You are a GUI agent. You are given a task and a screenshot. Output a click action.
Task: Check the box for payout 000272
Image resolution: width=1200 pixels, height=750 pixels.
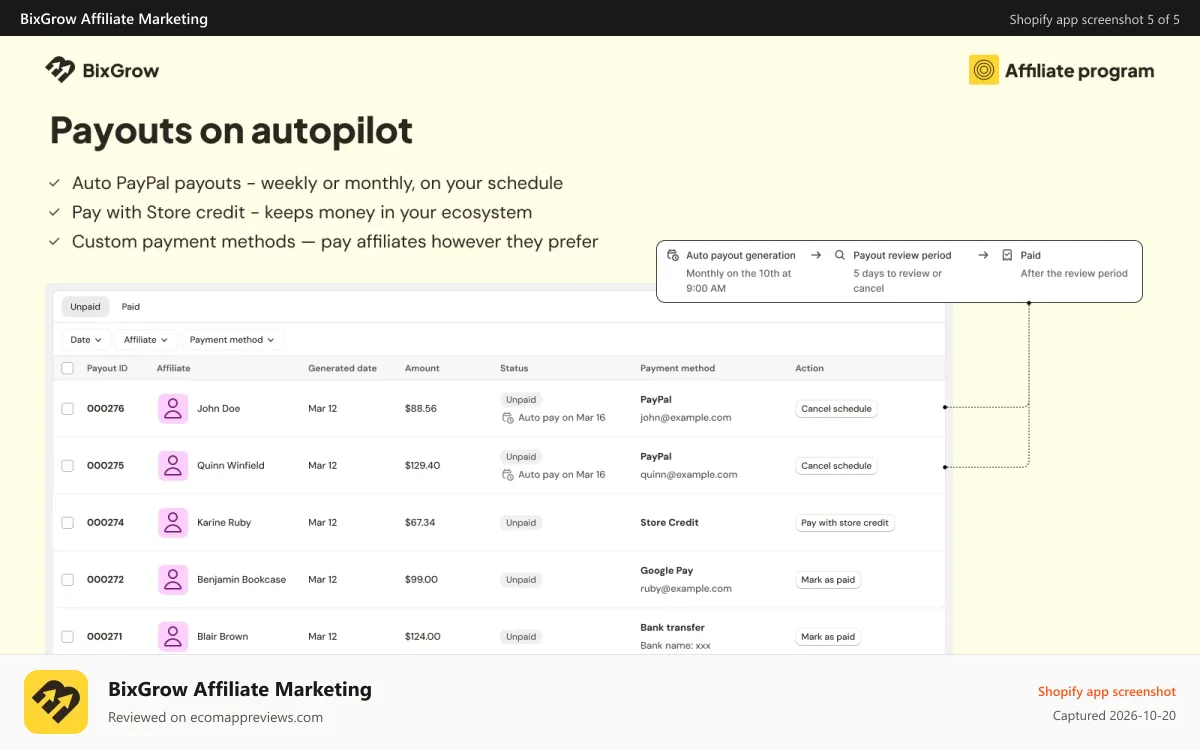click(x=68, y=579)
